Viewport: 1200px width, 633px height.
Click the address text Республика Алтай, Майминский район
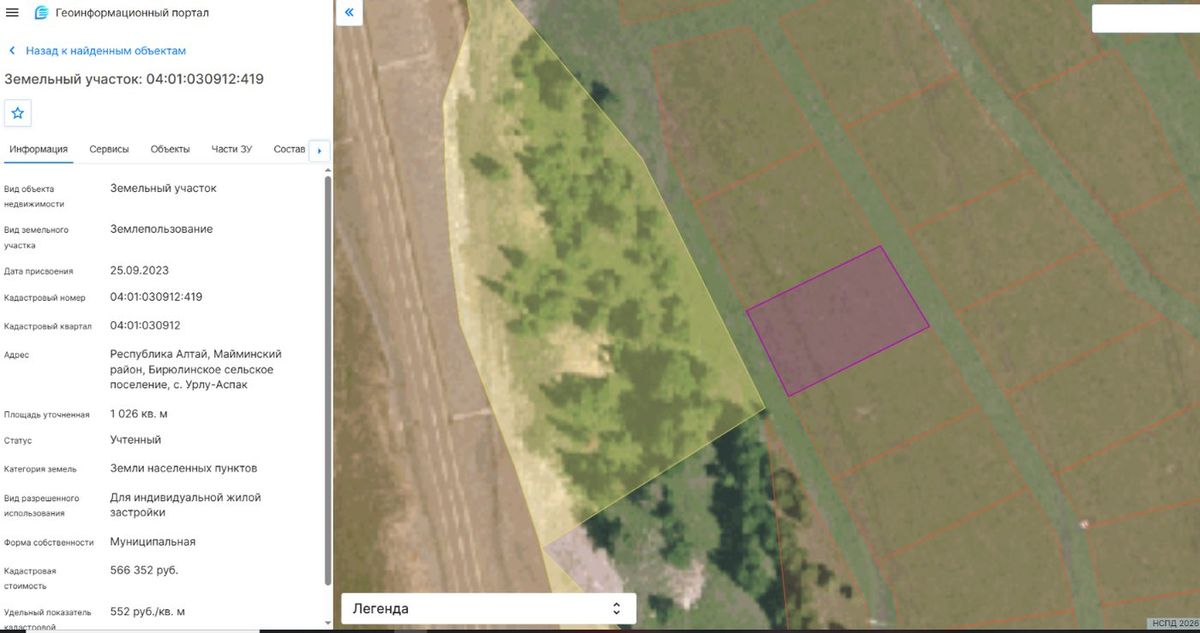click(196, 361)
